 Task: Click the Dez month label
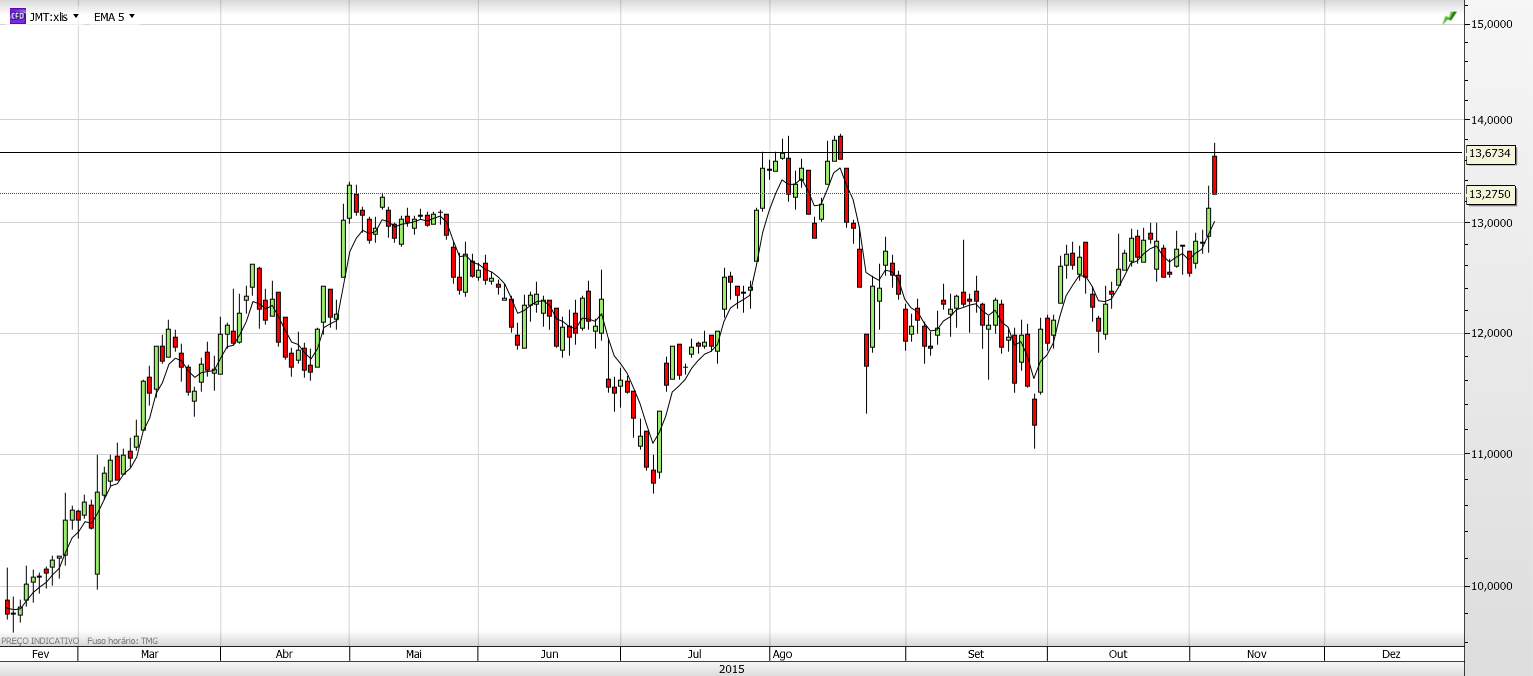[1391, 654]
